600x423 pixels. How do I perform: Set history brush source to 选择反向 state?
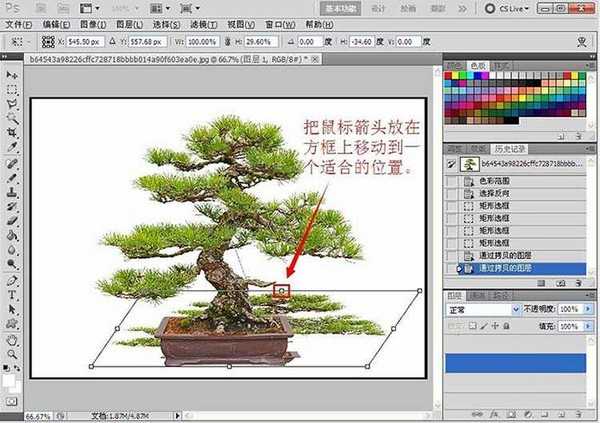coord(452,194)
